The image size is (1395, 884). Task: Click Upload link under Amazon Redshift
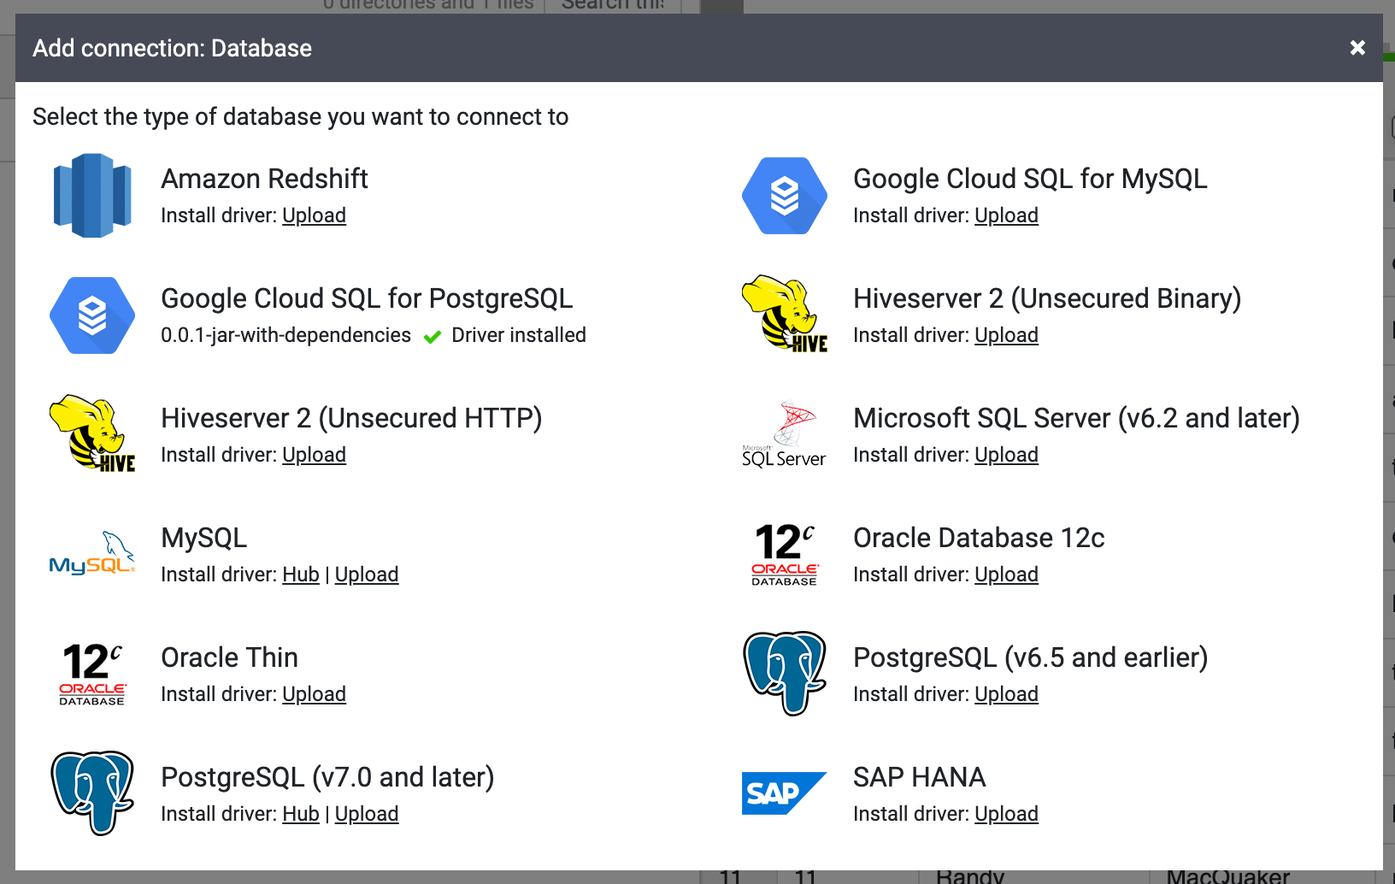(314, 216)
